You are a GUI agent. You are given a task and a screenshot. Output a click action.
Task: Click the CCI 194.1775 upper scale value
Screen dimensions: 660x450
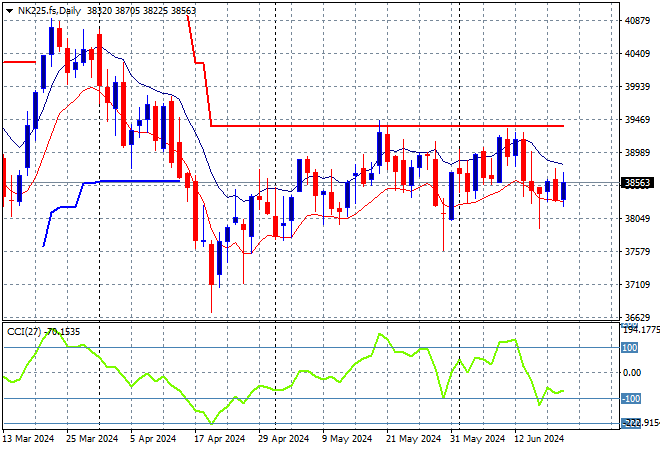point(641,330)
